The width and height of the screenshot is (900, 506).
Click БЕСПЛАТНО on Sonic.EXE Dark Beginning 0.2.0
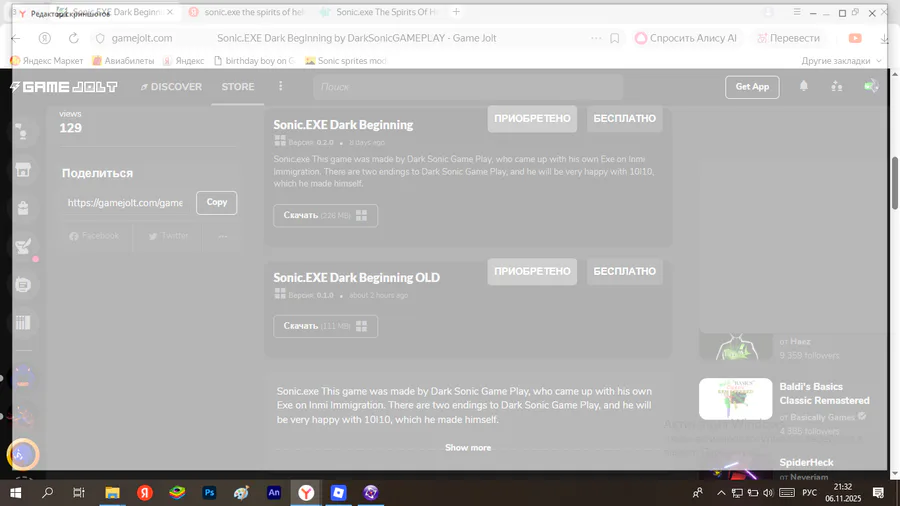click(x=624, y=118)
